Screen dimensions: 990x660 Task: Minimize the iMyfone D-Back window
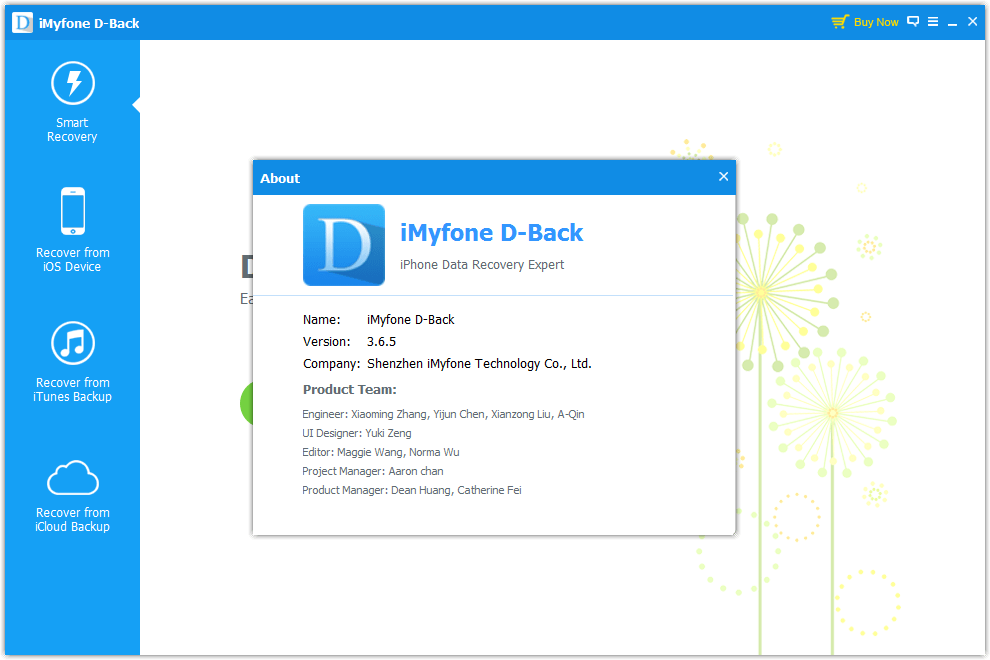click(x=953, y=22)
